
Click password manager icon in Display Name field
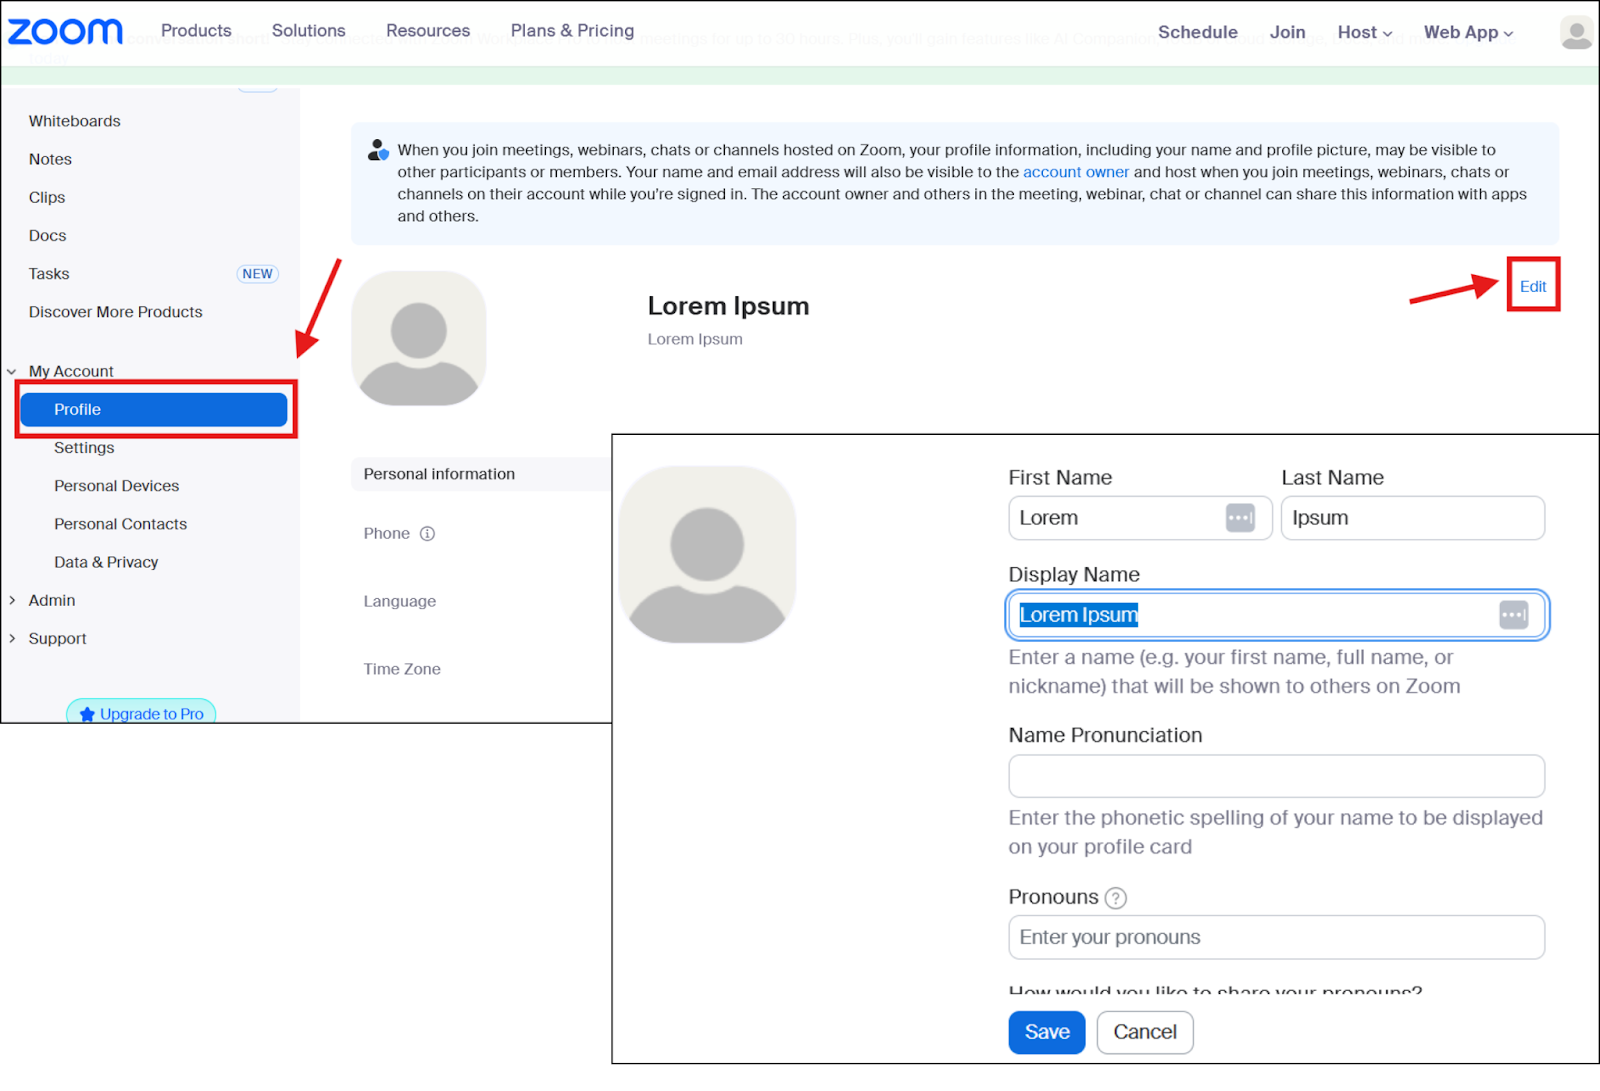tap(1512, 615)
